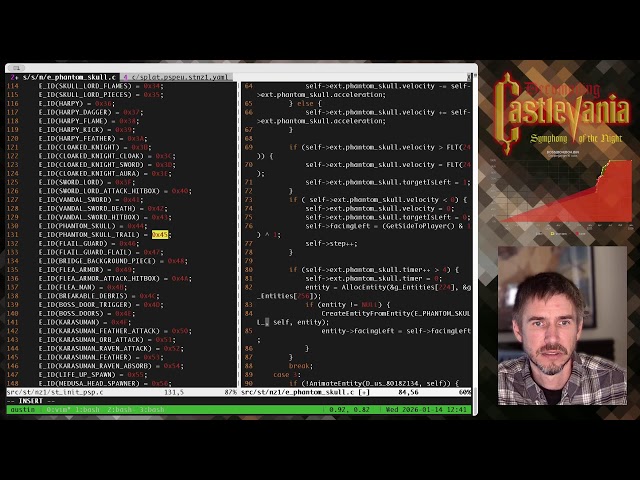Click the tmux session name austin
The width and height of the screenshot is (640, 480).
[23, 409]
